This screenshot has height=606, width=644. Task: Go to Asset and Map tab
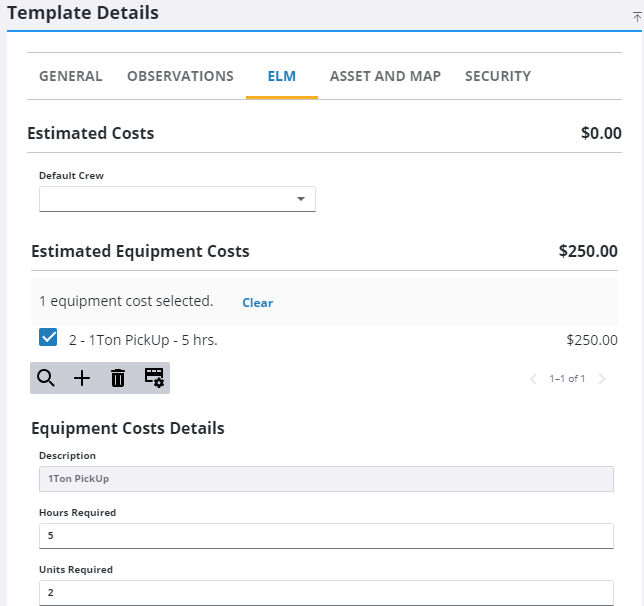[385, 76]
